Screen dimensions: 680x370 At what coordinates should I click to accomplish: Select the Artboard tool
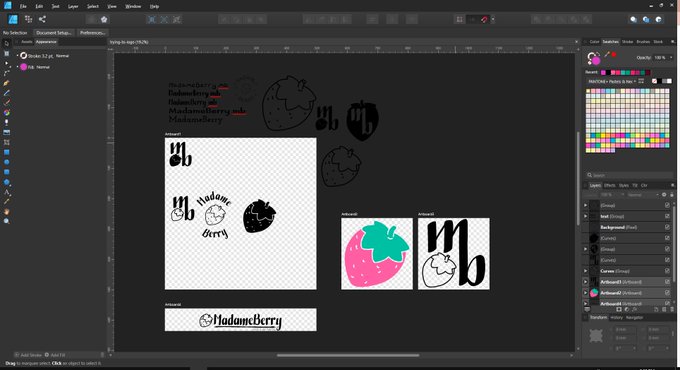click(x=7, y=53)
